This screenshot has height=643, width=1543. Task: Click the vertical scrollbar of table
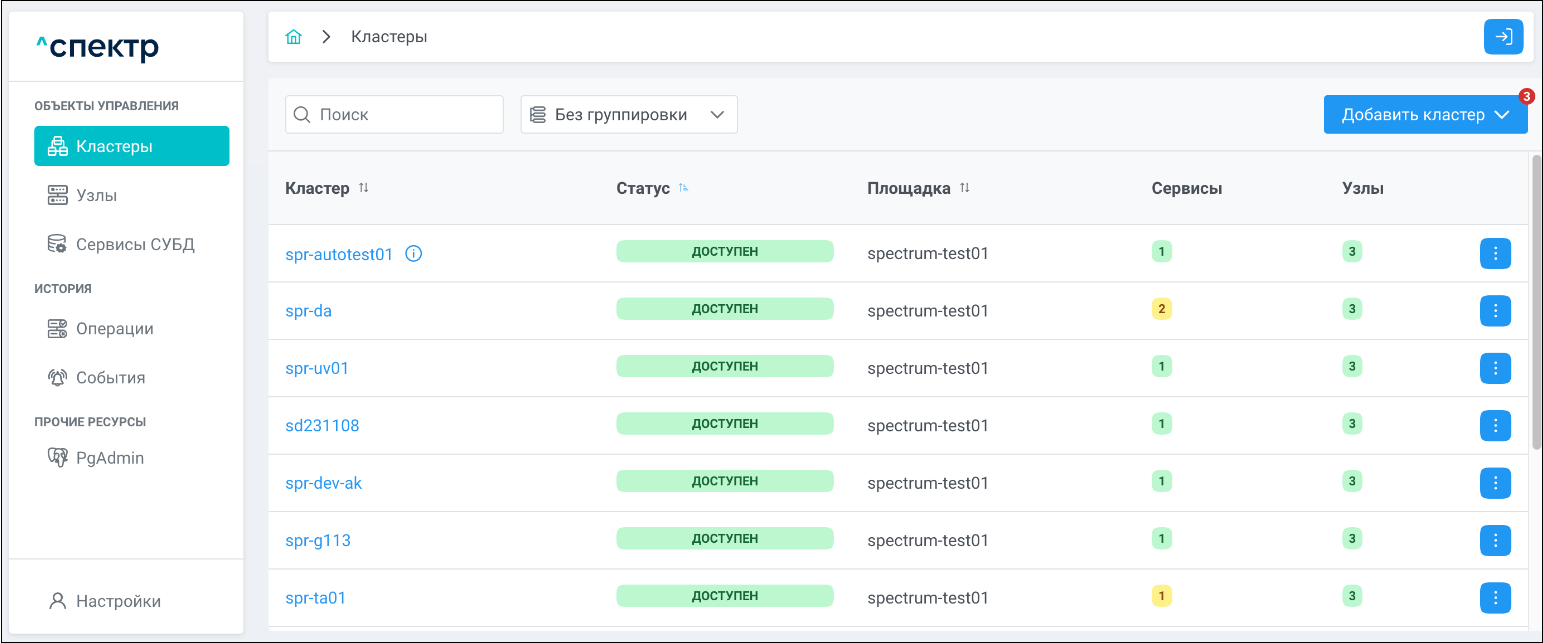pos(1536,300)
